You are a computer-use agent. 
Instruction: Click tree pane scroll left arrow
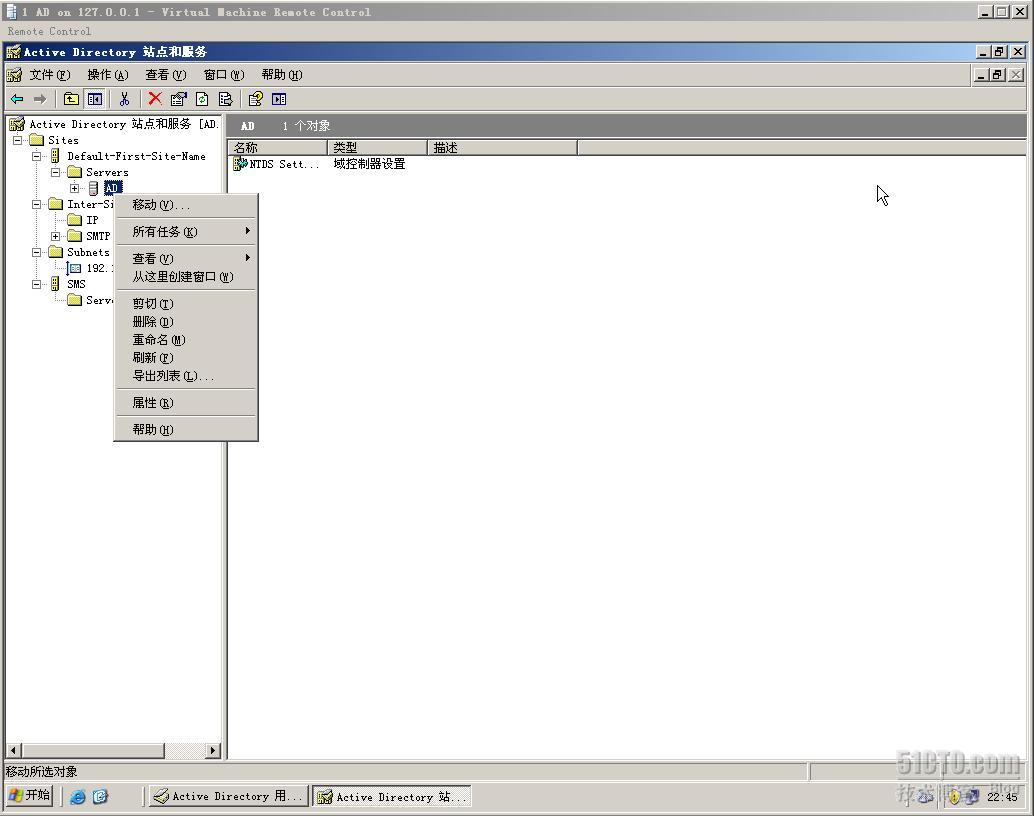click(x=13, y=751)
